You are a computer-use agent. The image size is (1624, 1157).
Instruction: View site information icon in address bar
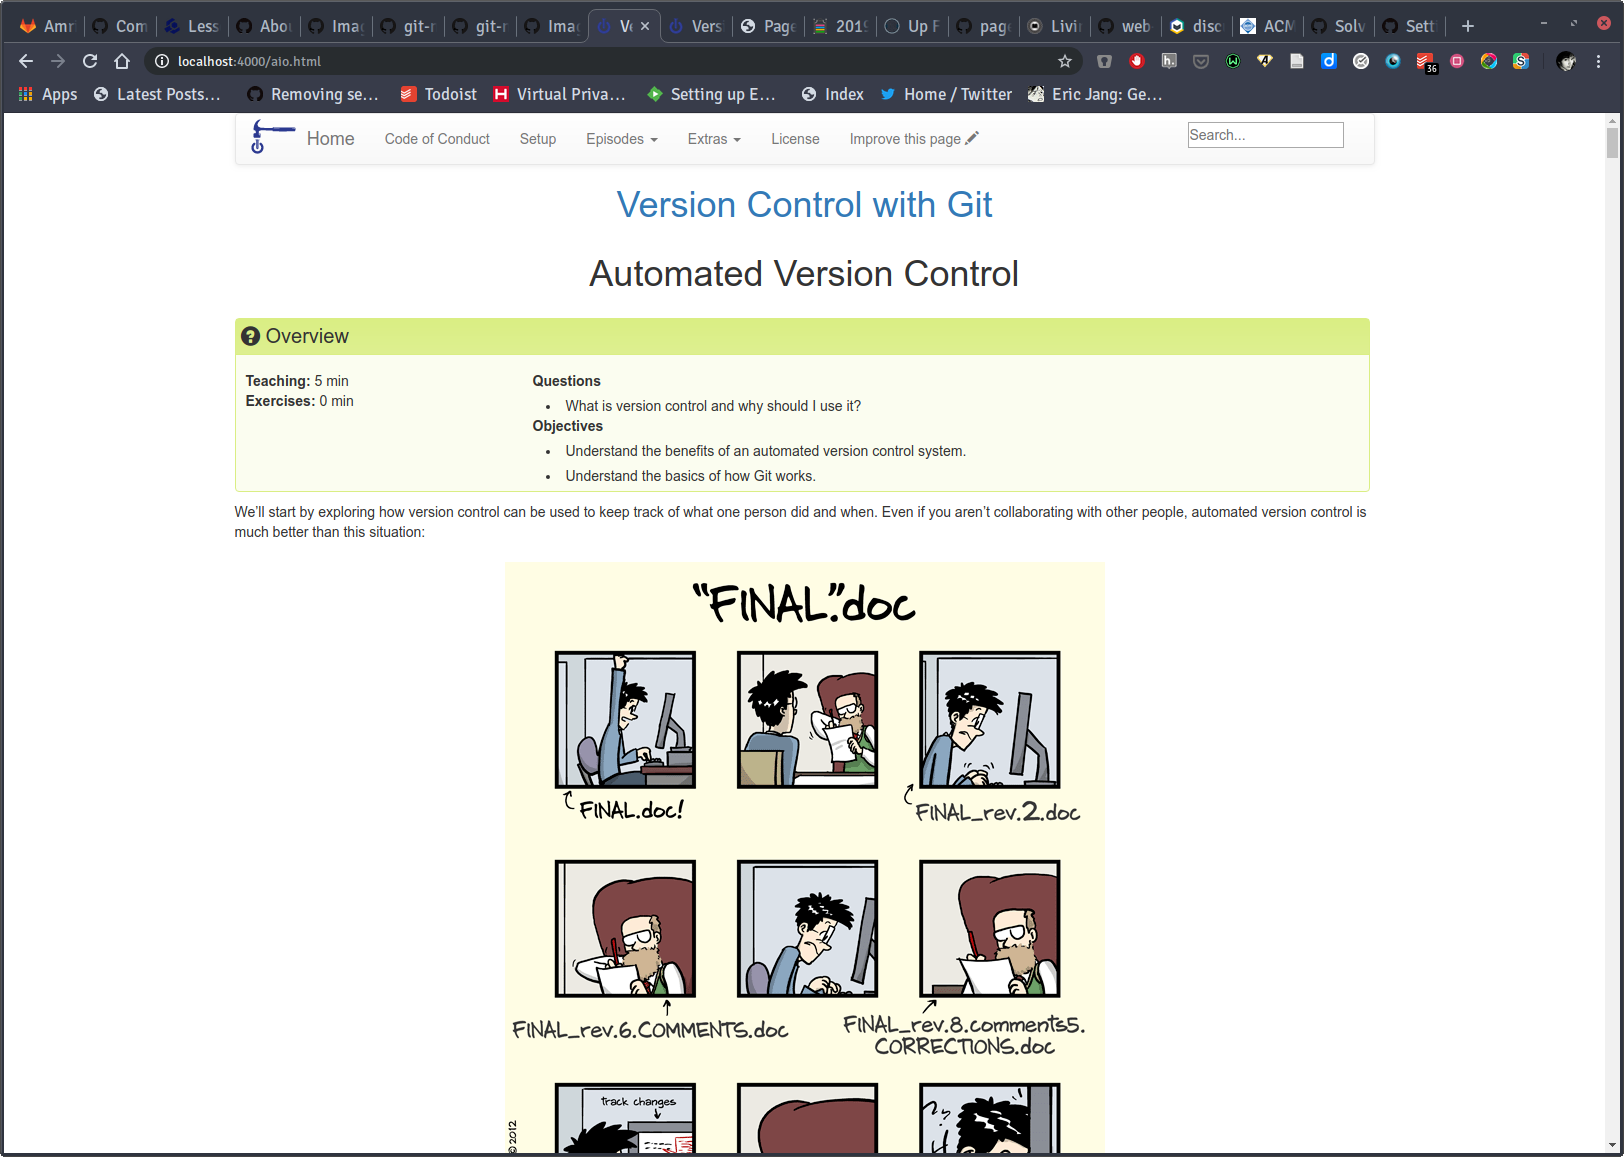click(x=161, y=61)
